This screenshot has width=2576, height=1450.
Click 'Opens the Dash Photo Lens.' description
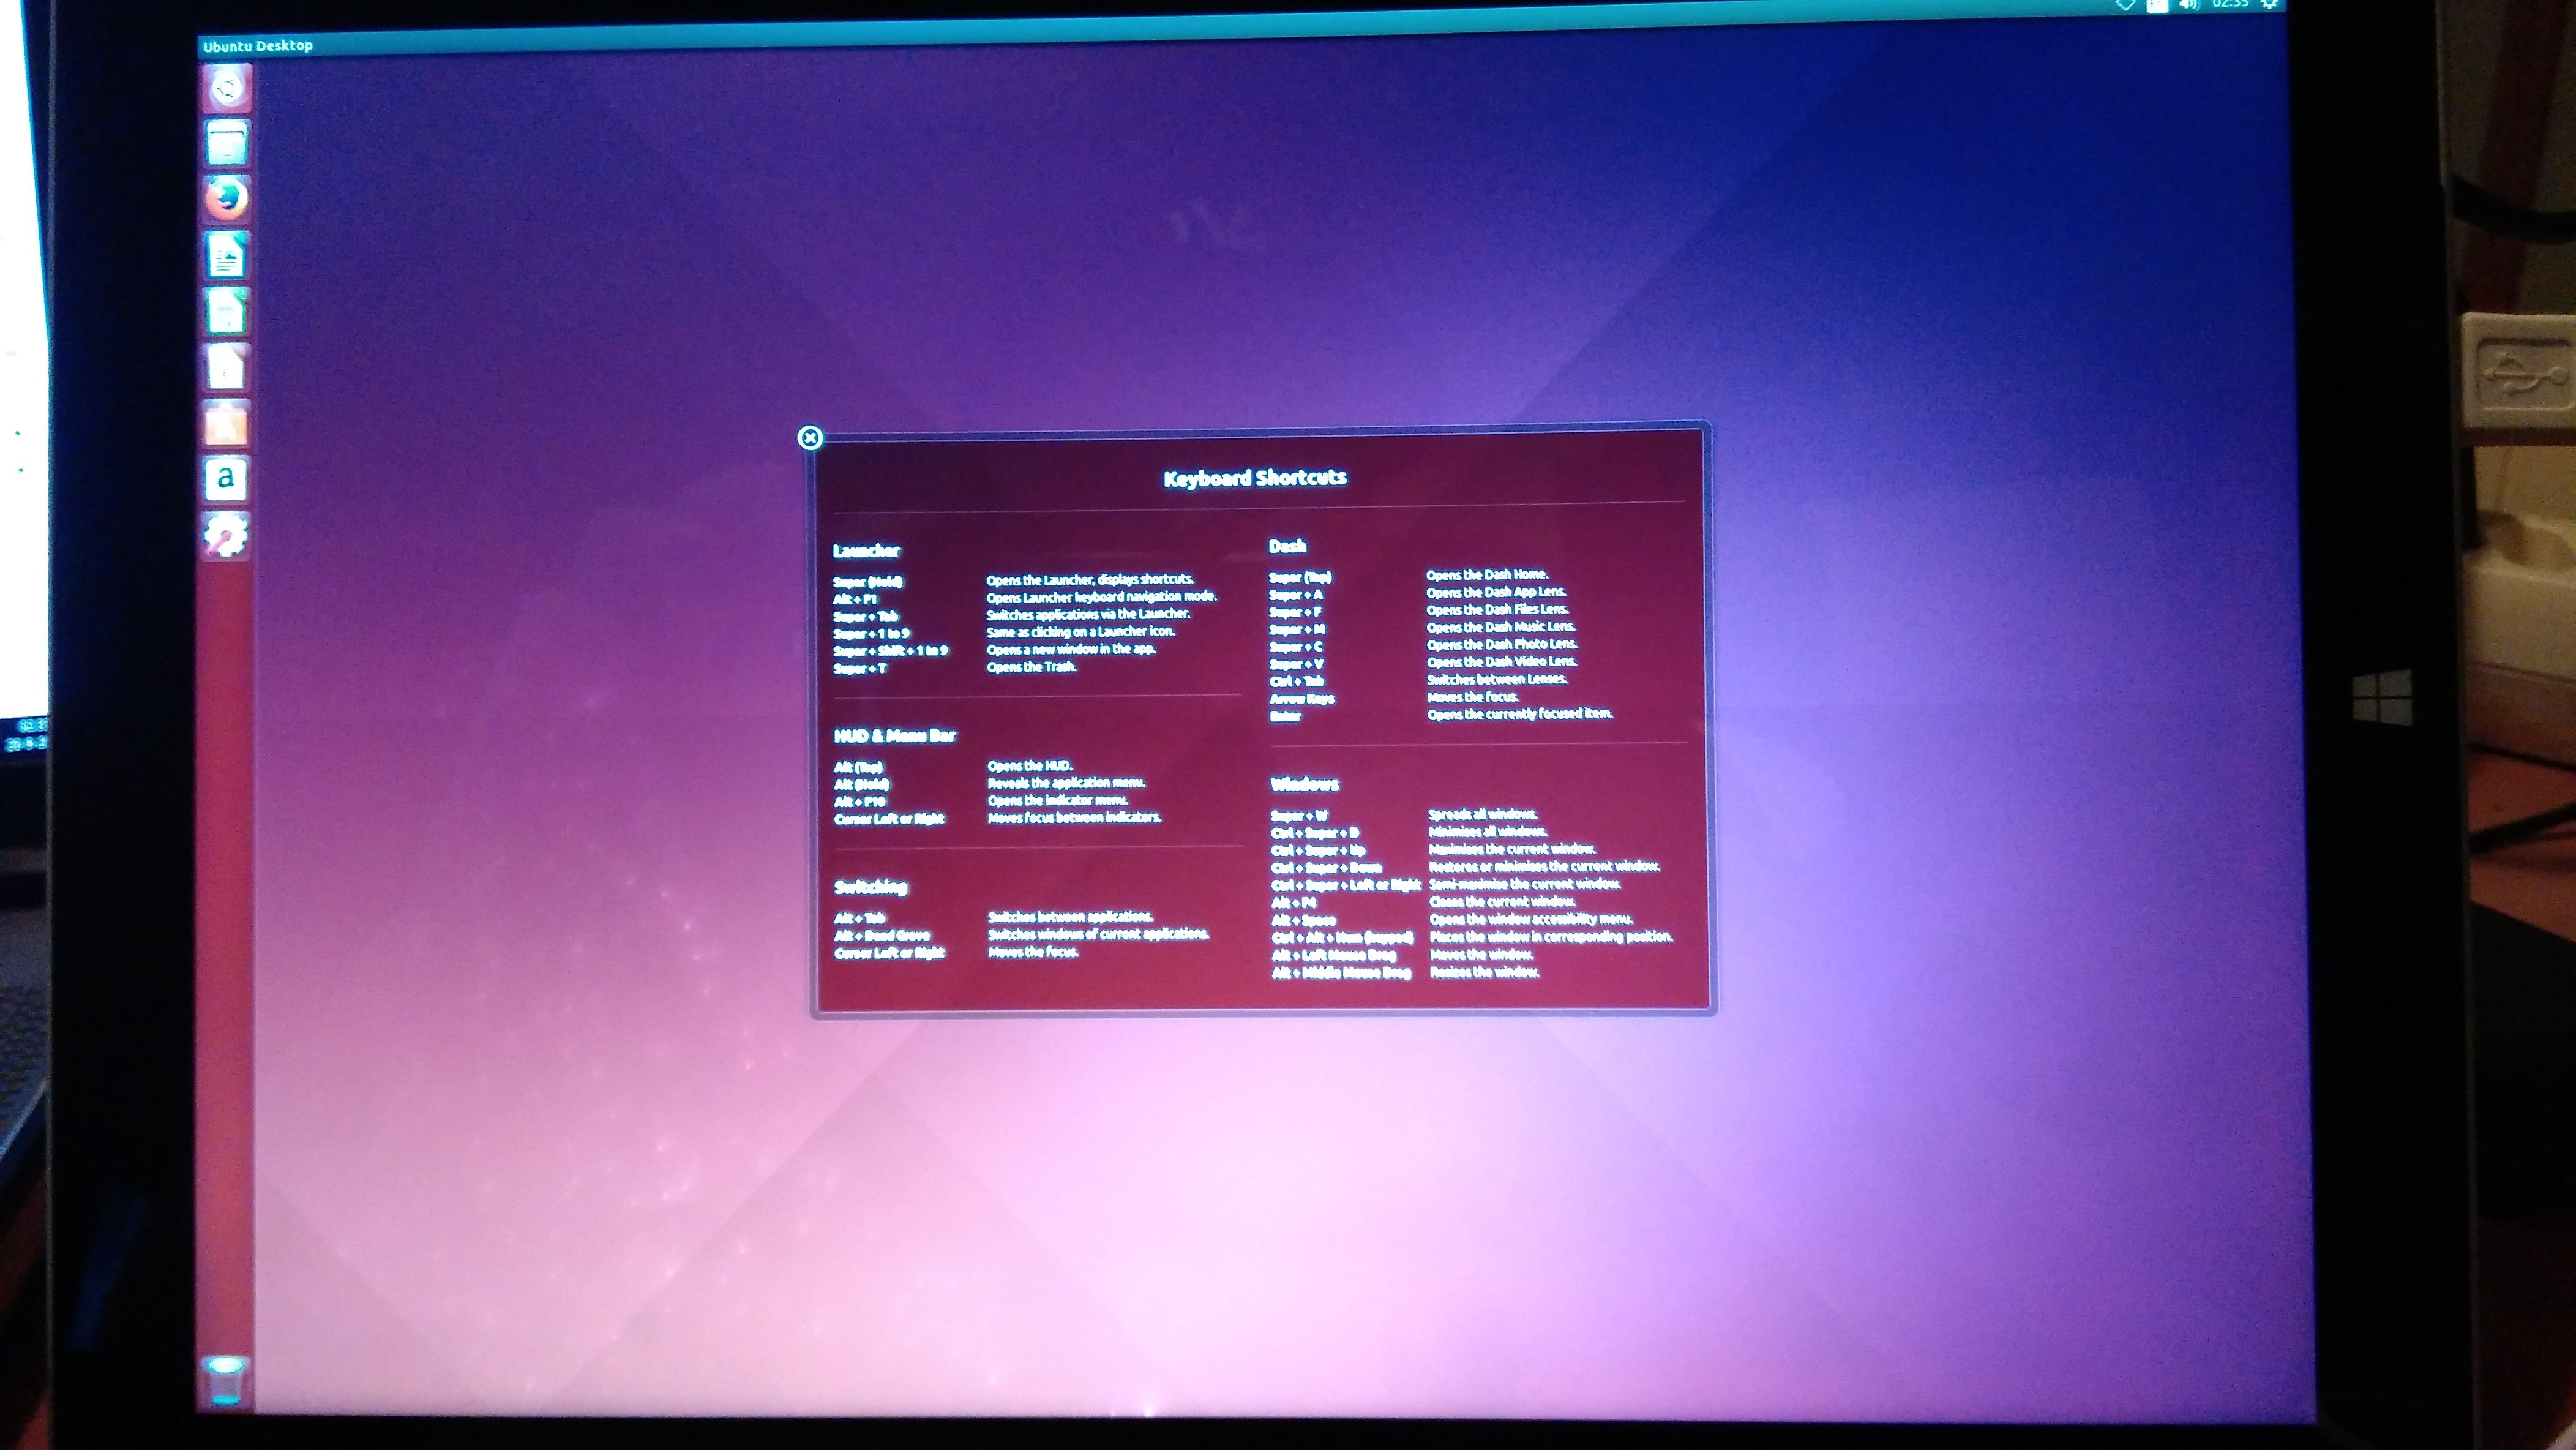[x=1502, y=645]
